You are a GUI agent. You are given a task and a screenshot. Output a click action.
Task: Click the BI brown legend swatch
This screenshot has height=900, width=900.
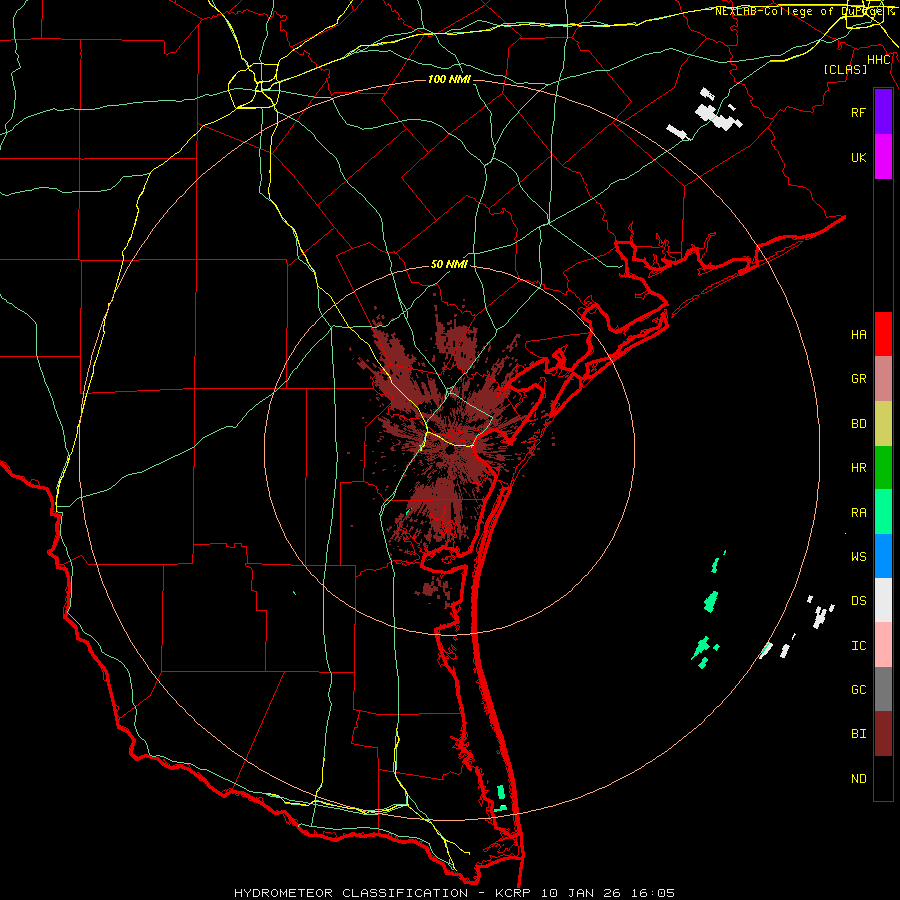point(883,734)
